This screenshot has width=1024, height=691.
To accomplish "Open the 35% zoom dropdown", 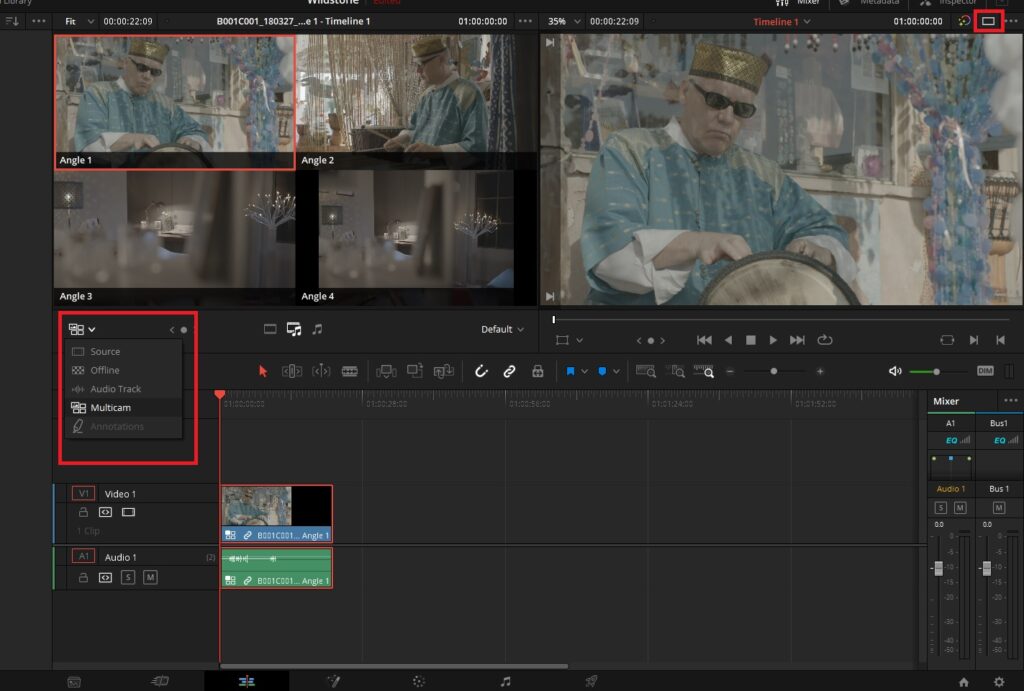I will 564,21.
